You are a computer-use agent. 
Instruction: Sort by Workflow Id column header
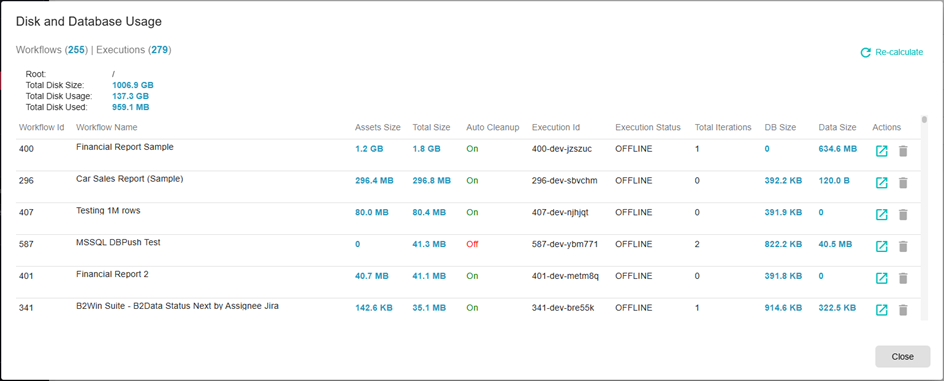pyautogui.click(x=41, y=128)
